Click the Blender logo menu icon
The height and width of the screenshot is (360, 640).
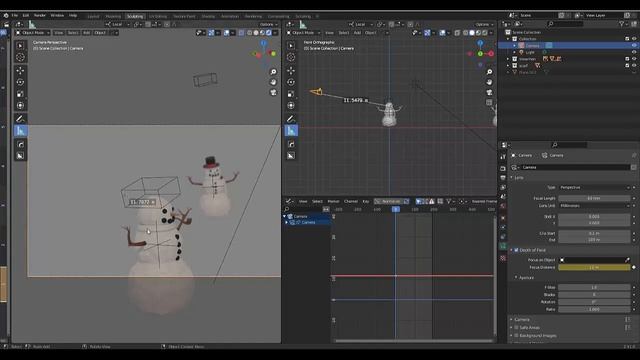6,16
